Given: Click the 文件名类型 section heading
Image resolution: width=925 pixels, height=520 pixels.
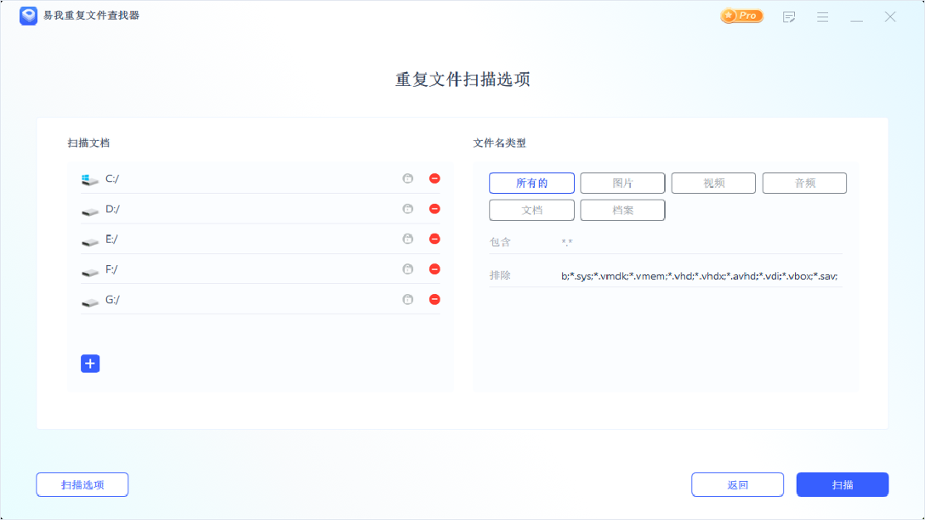Looking at the screenshot, I should tap(499, 143).
